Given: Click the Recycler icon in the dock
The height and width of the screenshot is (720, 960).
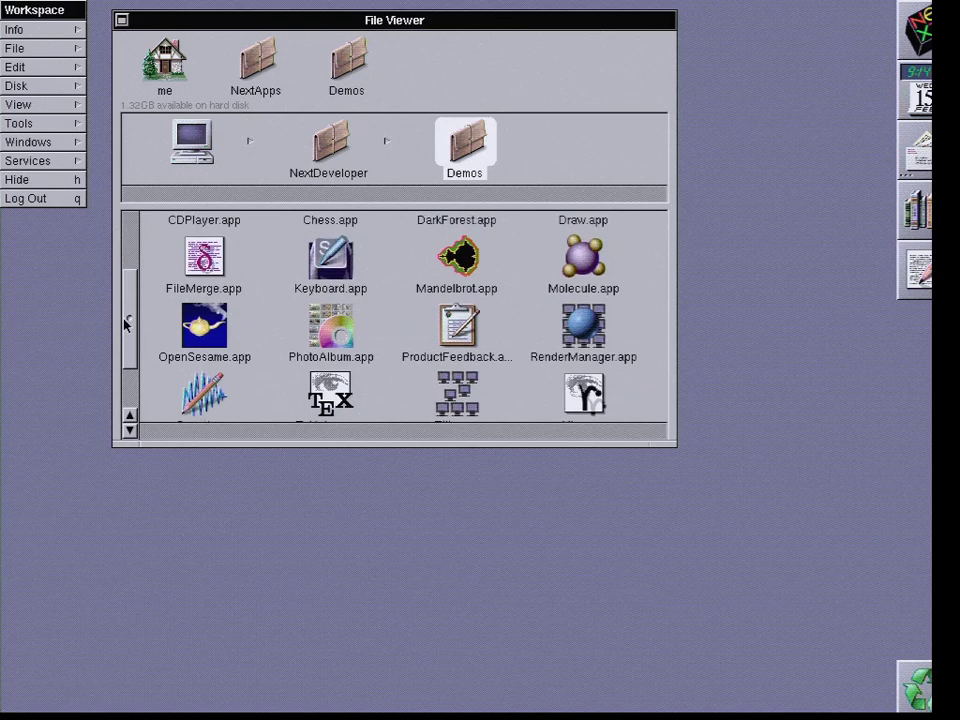Looking at the screenshot, I should 915,687.
